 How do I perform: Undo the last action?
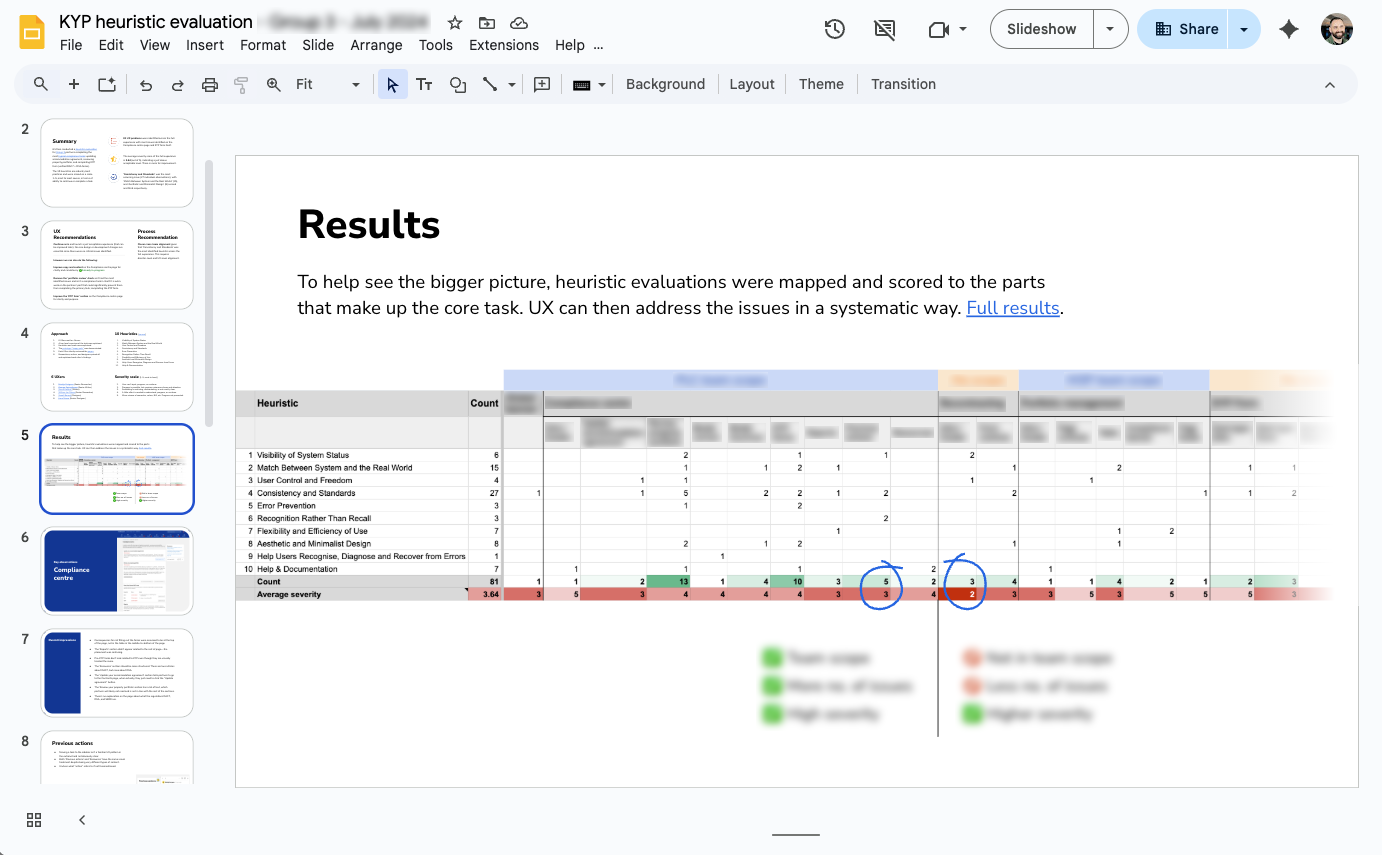coord(145,84)
